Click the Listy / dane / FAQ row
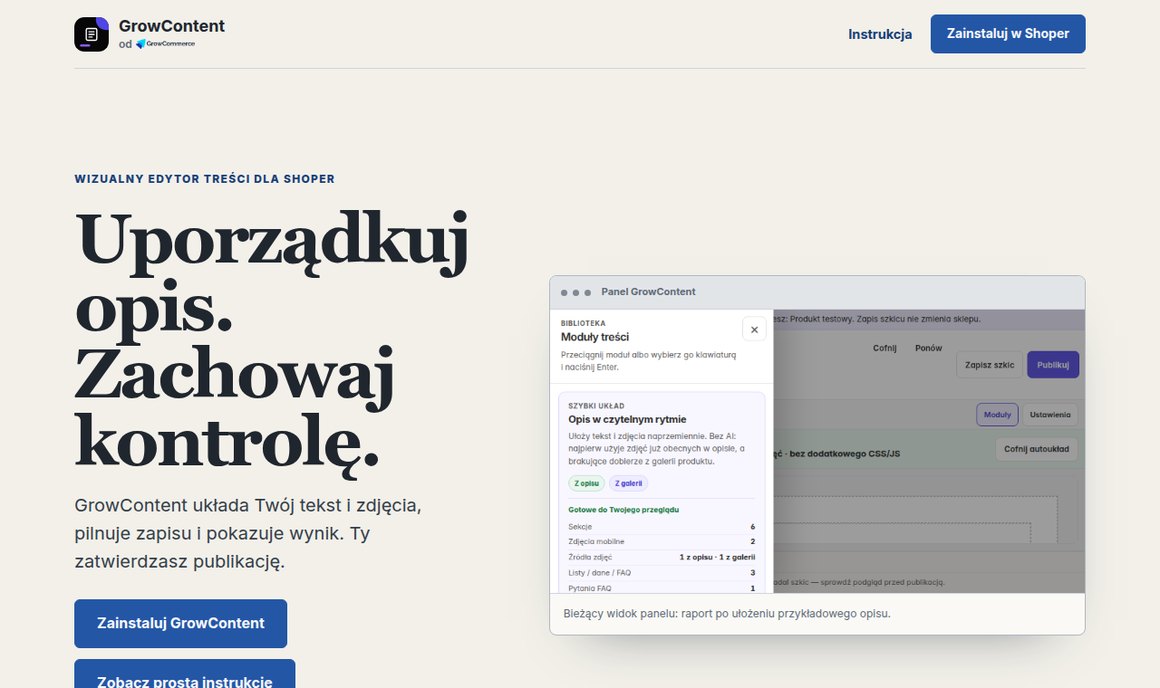The height and width of the screenshot is (688, 1160). [661, 573]
